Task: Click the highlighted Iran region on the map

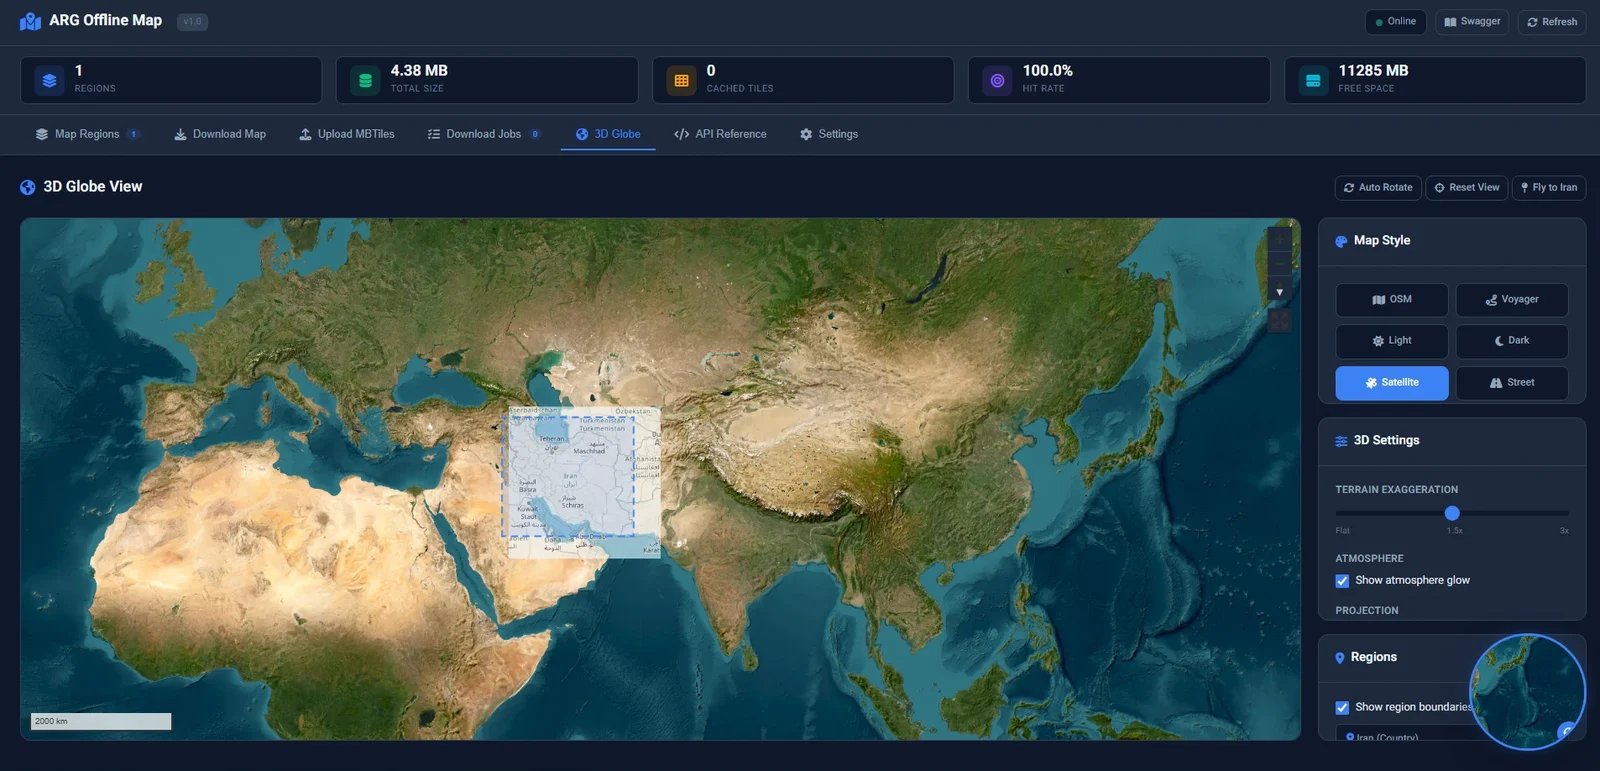Action: (568, 477)
